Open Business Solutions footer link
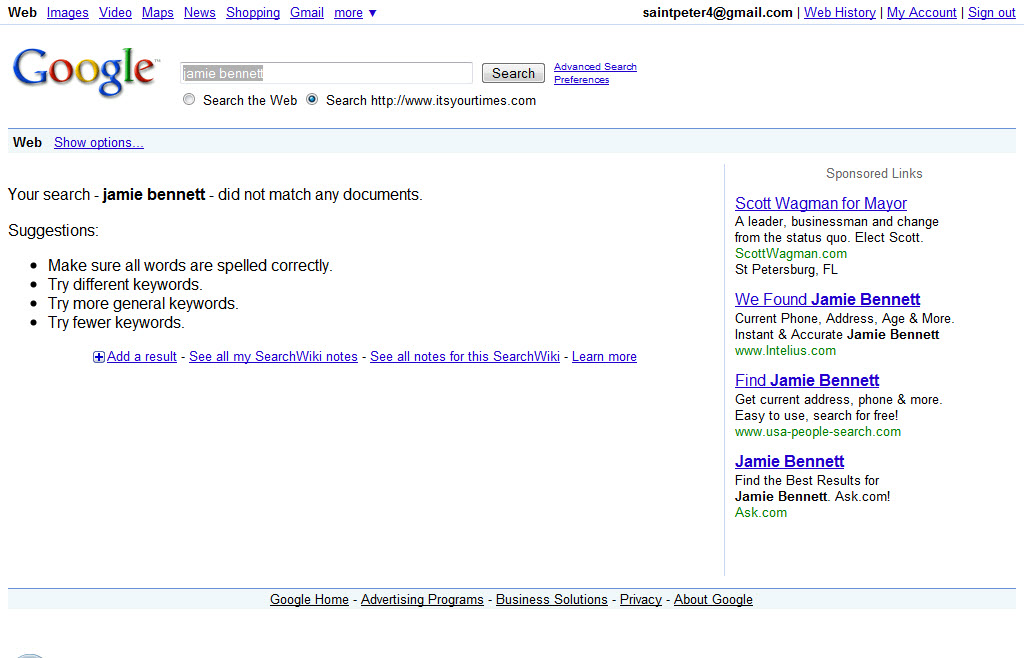The height and width of the screenshot is (658, 1024). [551, 599]
